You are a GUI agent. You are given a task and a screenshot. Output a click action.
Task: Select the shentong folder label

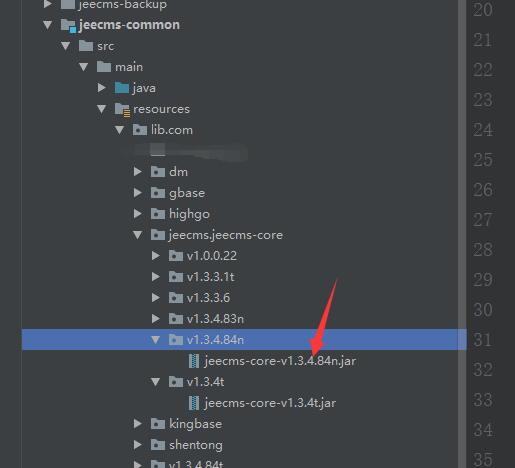[196, 445]
